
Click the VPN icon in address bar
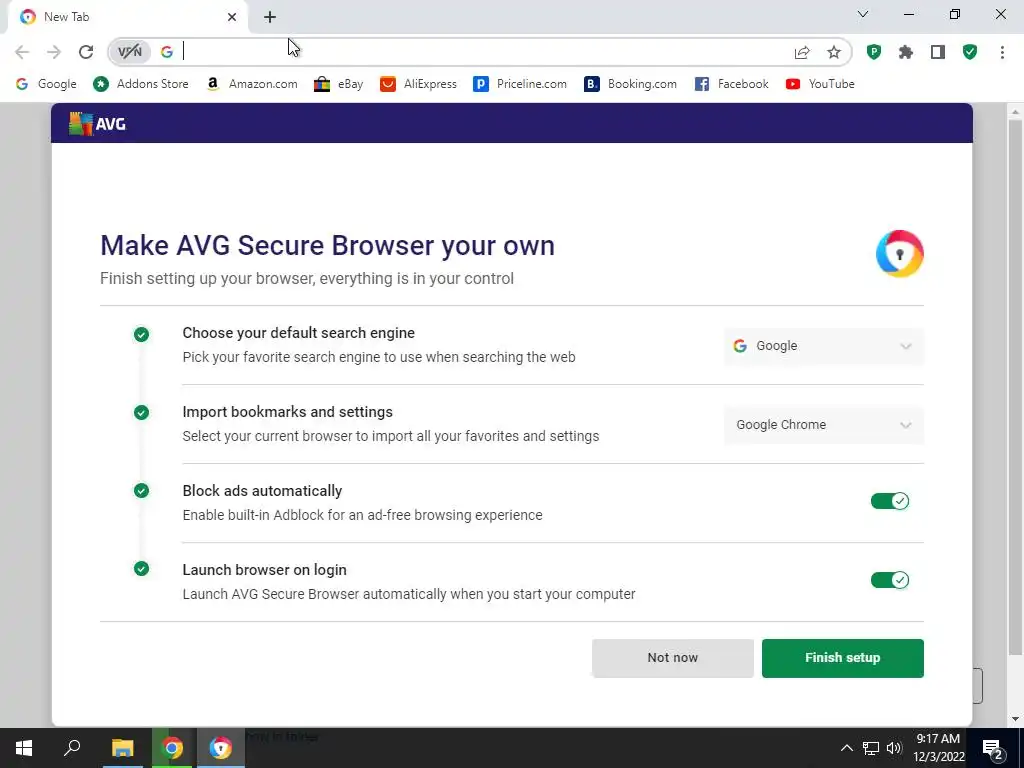point(130,52)
